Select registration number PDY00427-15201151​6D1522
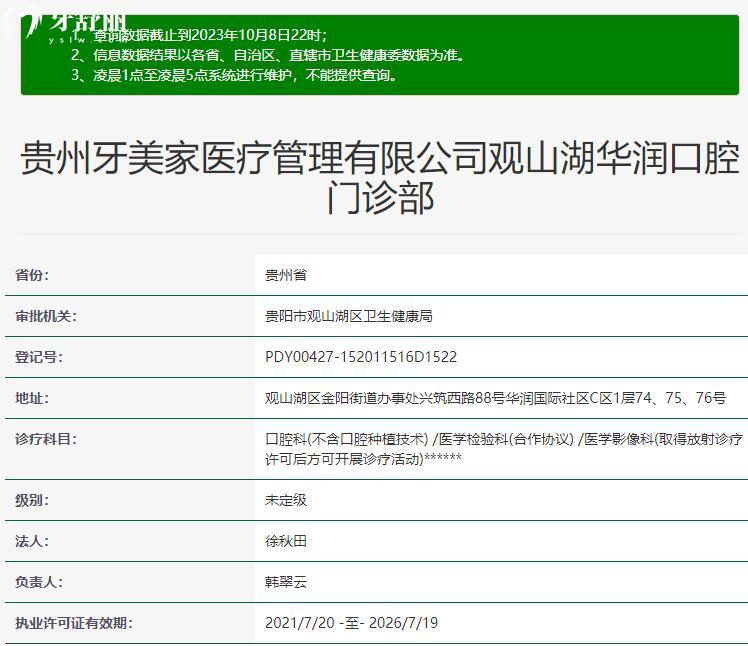Viewport: 748px width, 646px height. click(x=361, y=357)
